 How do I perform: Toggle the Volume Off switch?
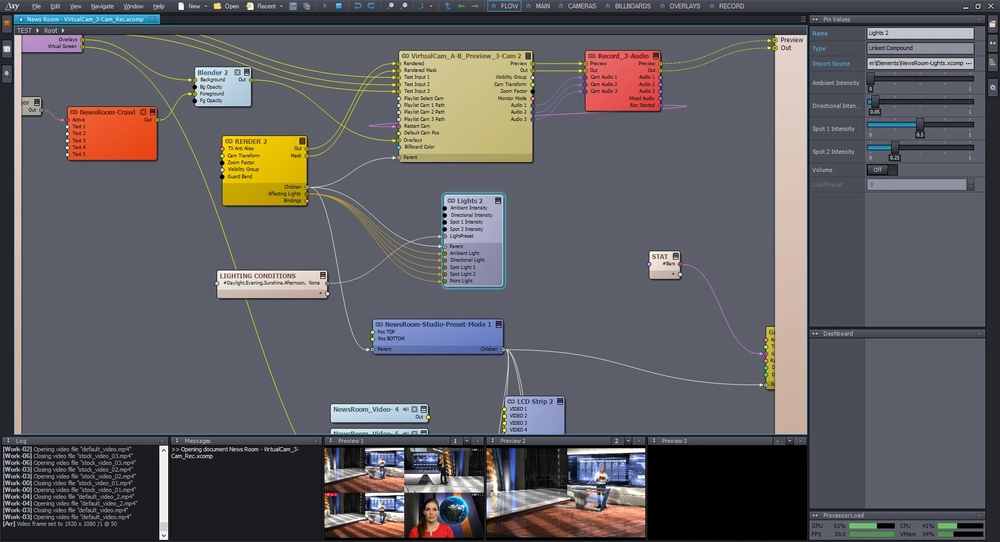click(x=882, y=170)
